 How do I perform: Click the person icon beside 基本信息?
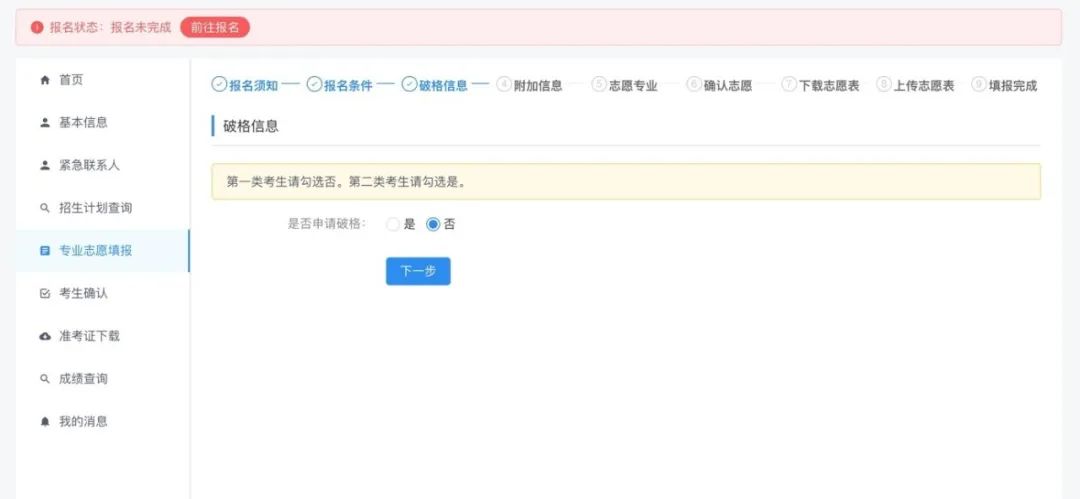coord(45,123)
